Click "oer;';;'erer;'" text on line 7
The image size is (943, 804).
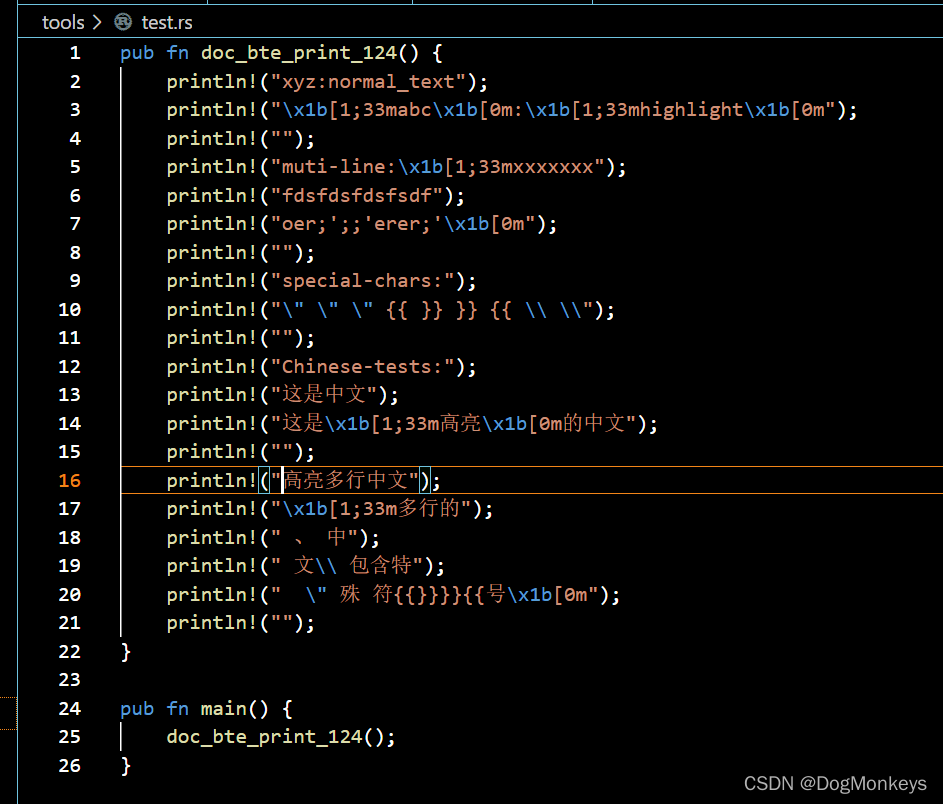click(x=363, y=224)
